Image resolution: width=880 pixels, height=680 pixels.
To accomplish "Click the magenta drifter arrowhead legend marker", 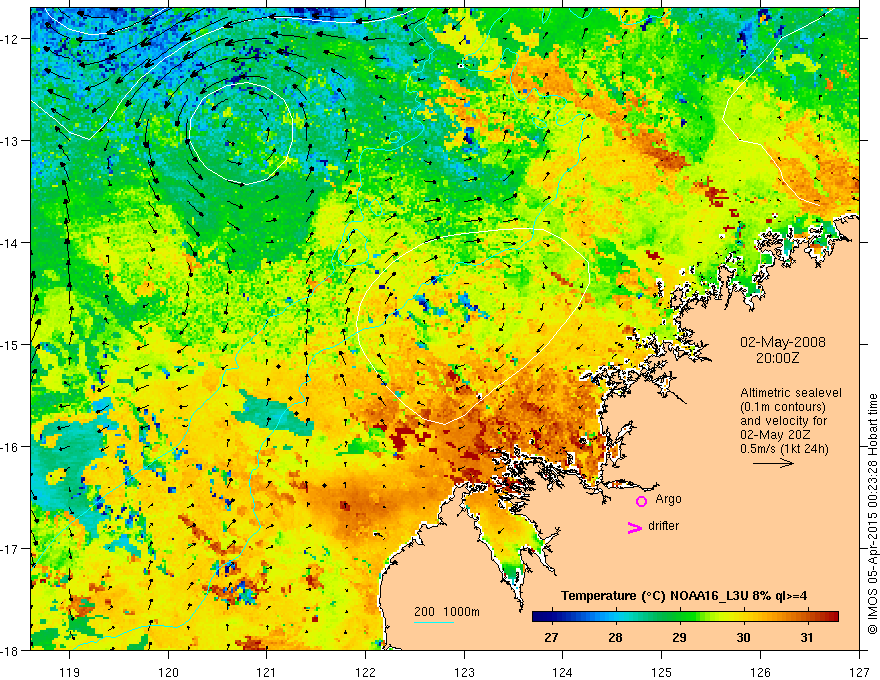I will (635, 527).
